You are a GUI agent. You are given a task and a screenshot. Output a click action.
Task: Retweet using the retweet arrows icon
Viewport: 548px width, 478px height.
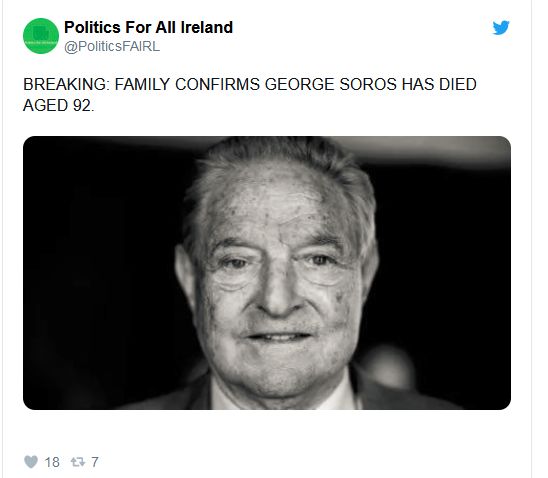tap(78, 462)
